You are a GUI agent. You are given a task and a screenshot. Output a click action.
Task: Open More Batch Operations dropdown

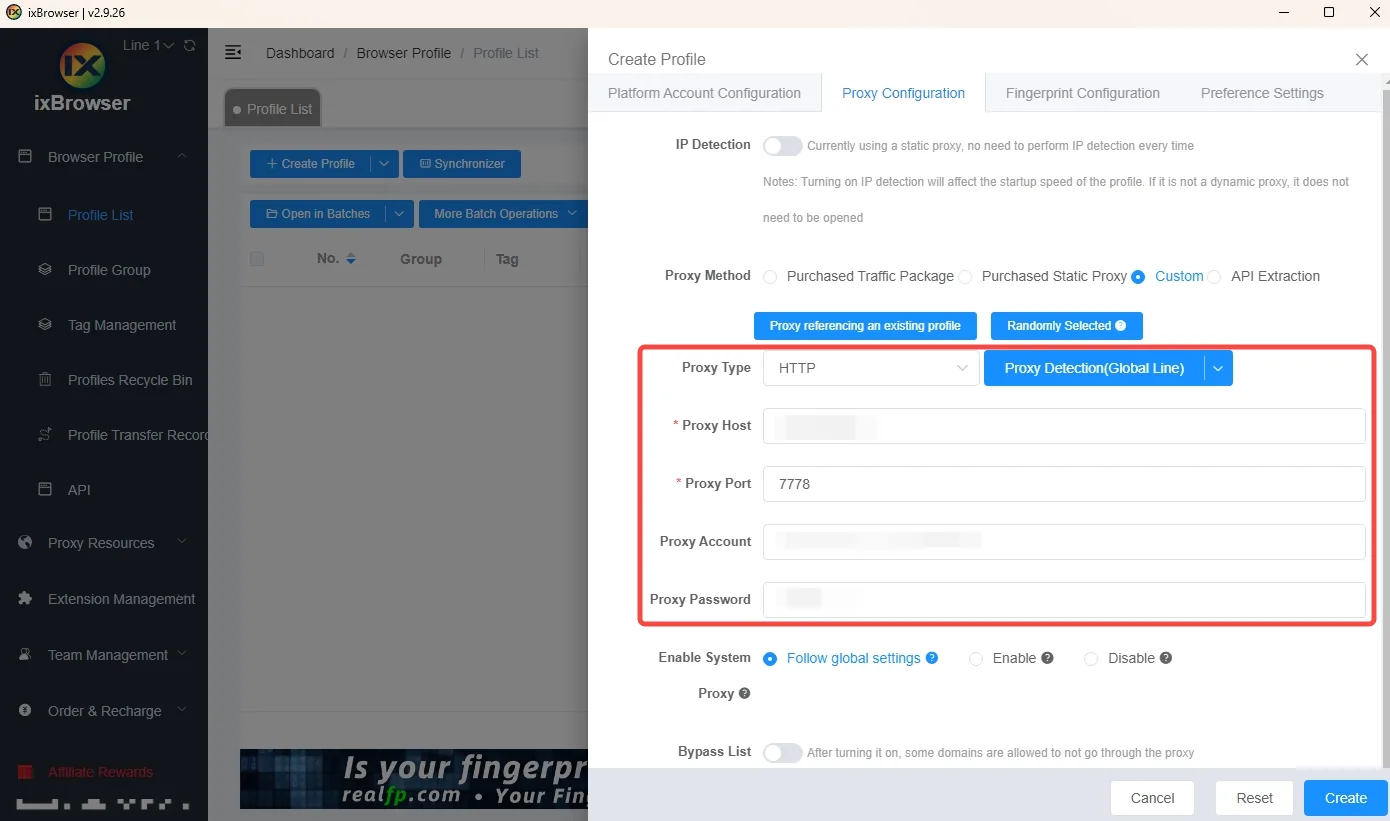[505, 214]
